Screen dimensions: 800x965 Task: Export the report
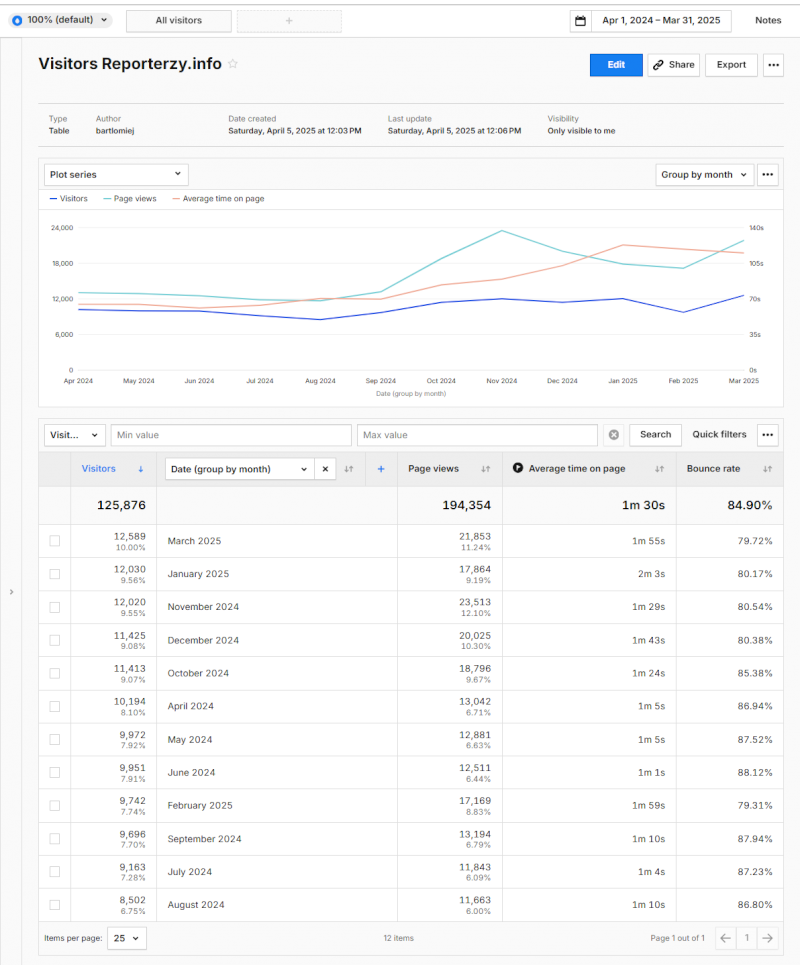coord(731,65)
